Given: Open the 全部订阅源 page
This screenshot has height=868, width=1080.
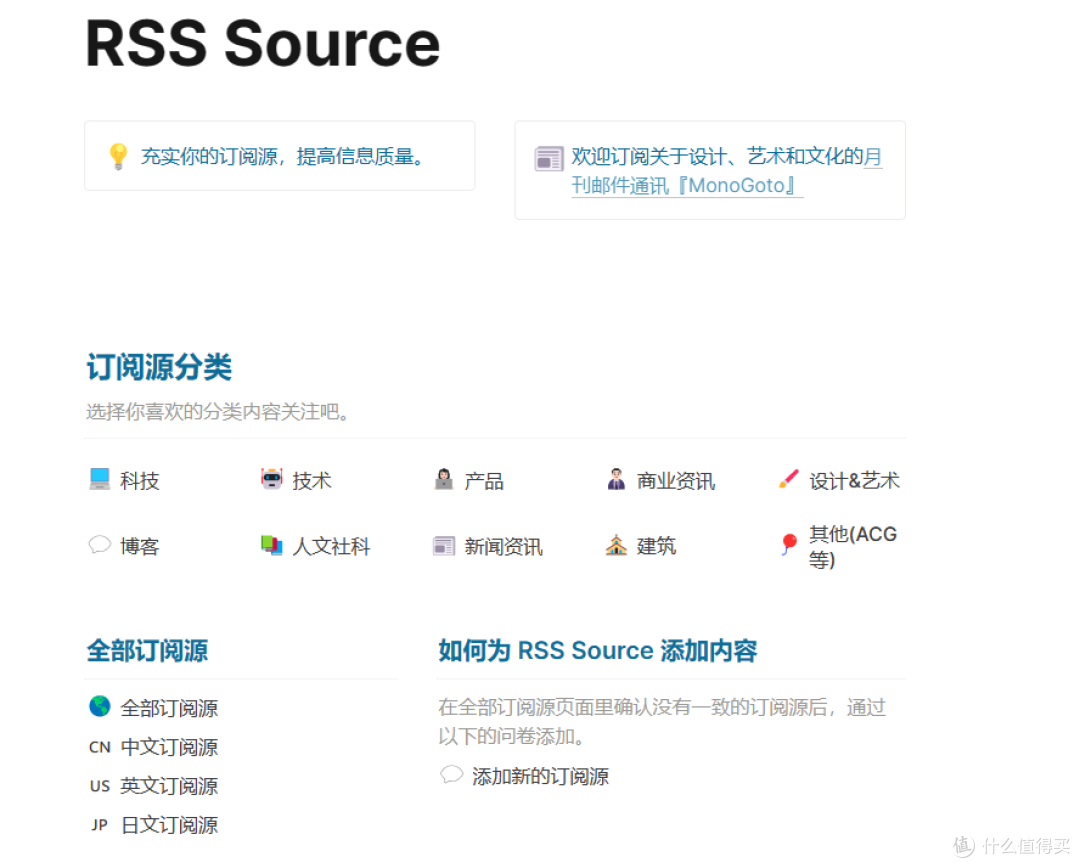Looking at the screenshot, I should [x=168, y=707].
